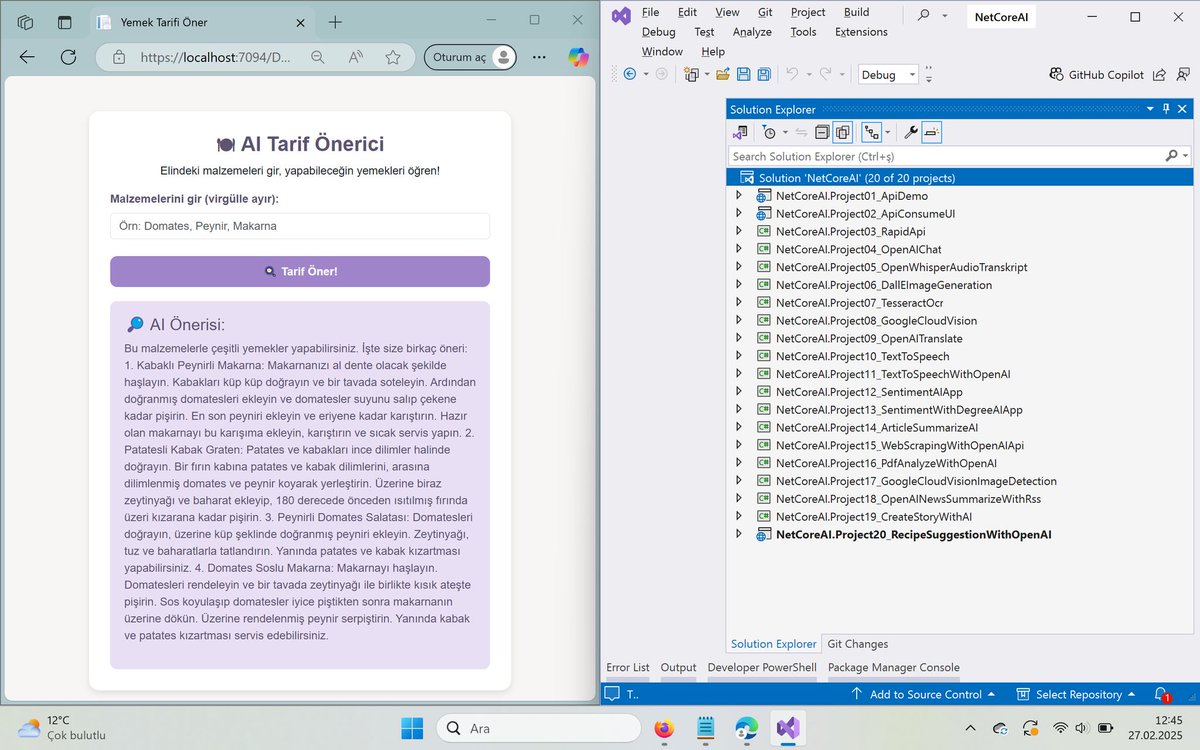Switch between solutions and folder views icon

tap(740, 132)
